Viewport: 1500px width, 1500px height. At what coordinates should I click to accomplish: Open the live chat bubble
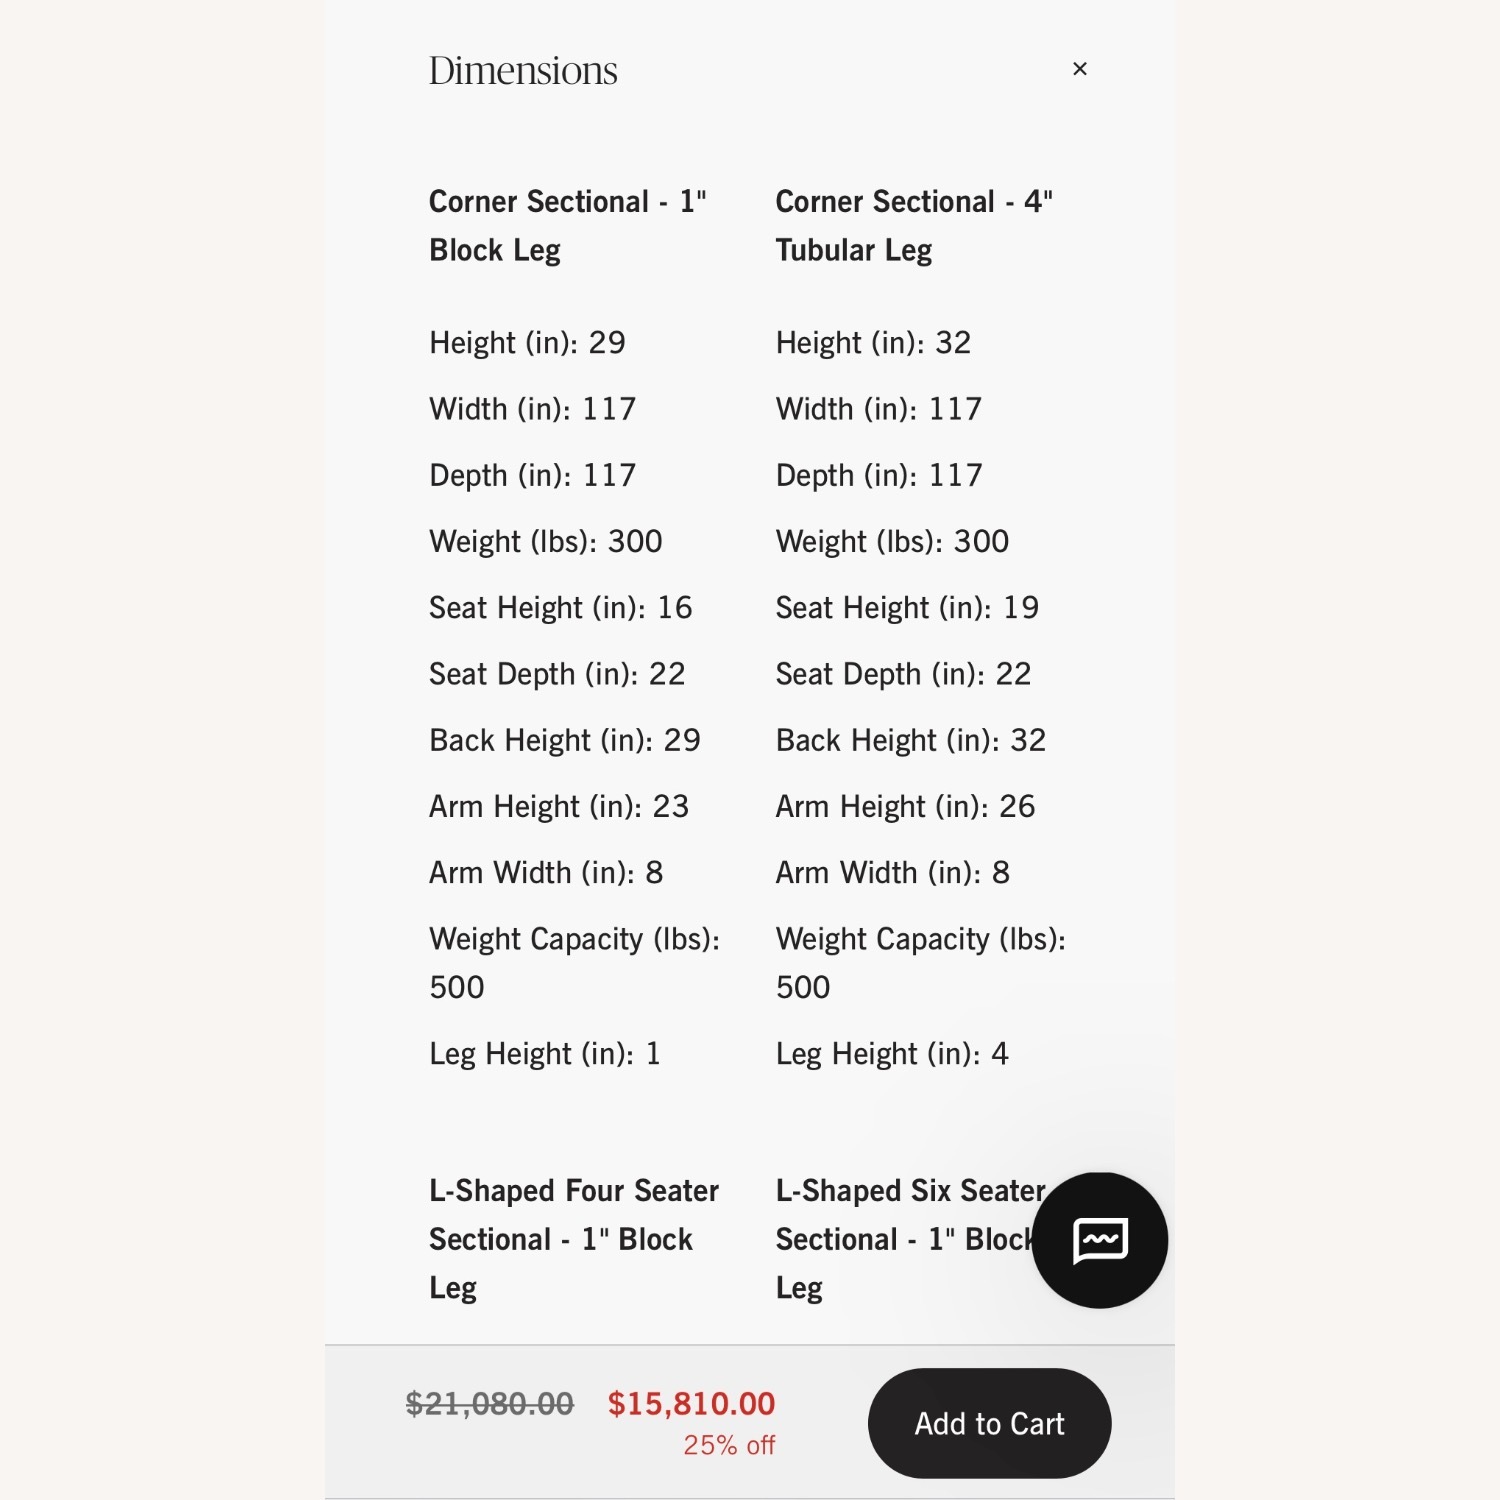pos(1099,1240)
